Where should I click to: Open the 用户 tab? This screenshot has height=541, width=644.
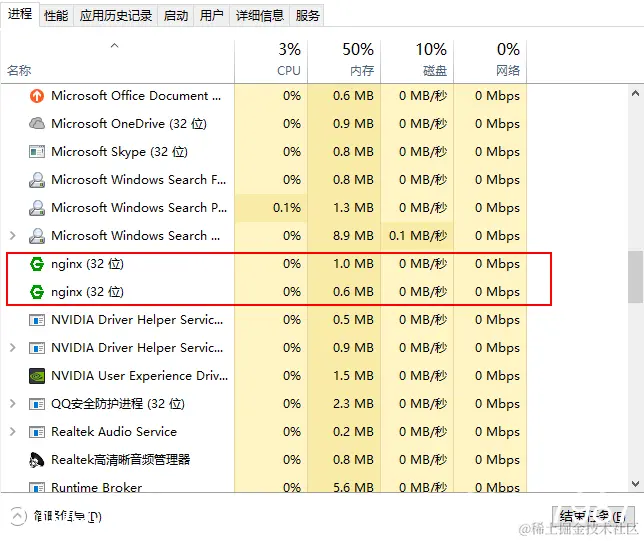click(212, 16)
